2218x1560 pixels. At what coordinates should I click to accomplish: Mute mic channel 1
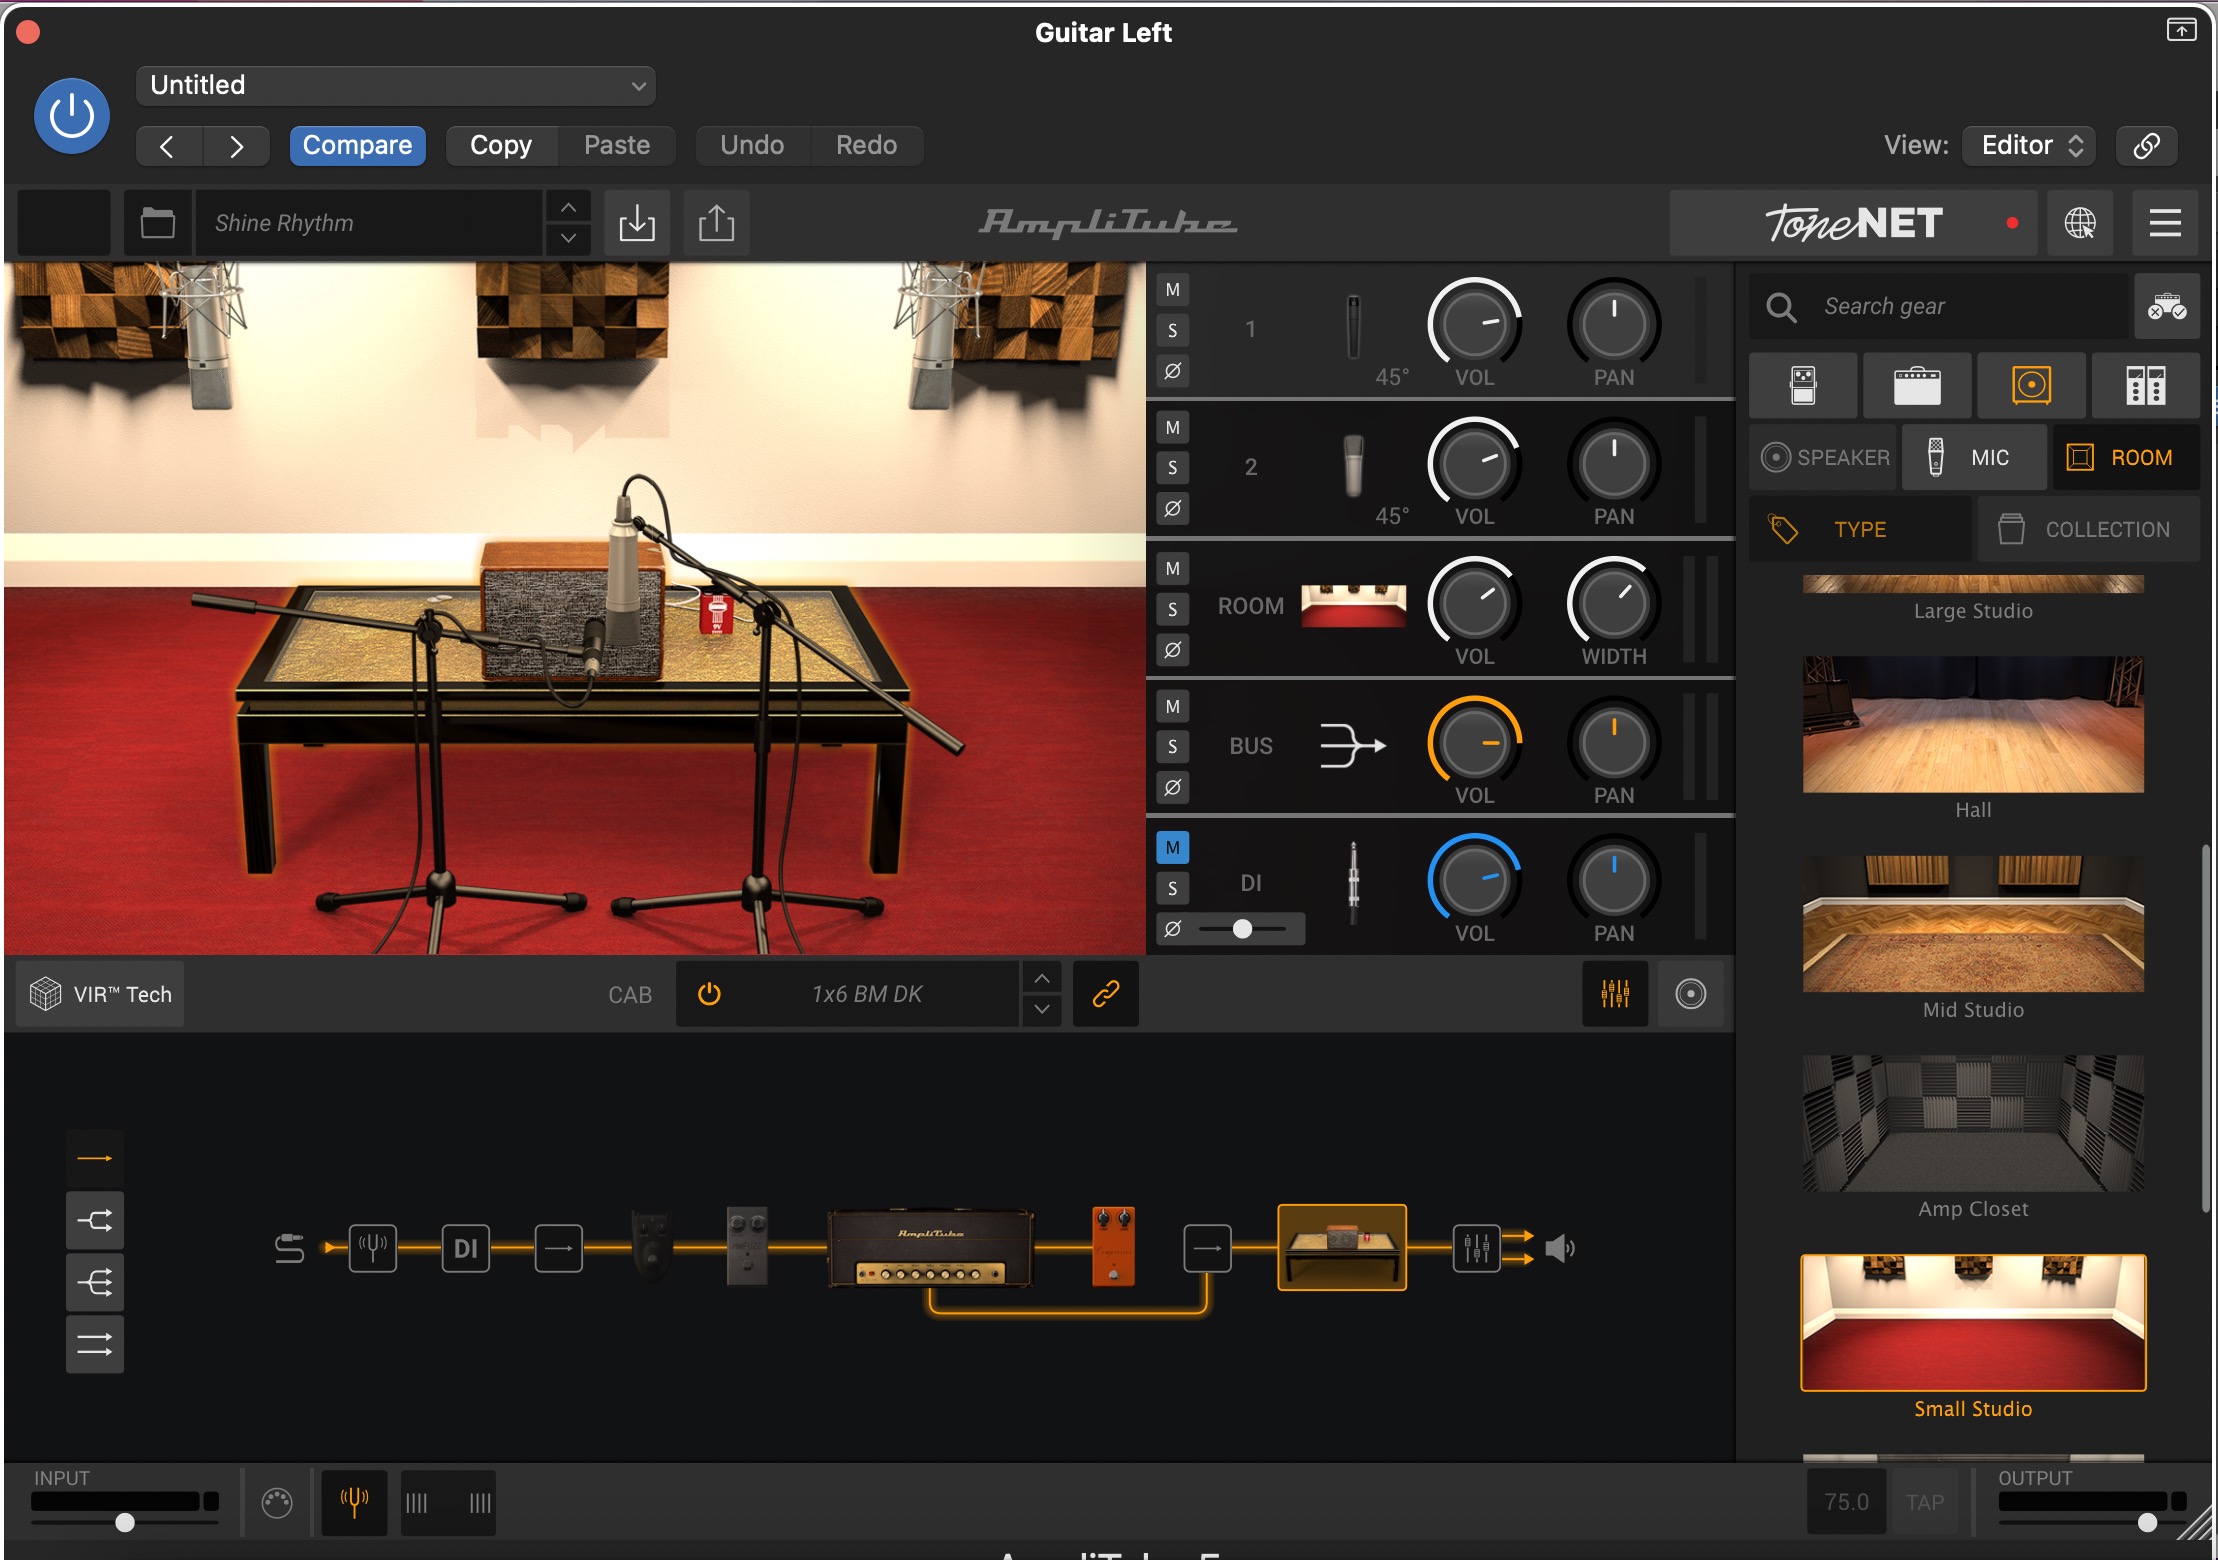(1173, 290)
